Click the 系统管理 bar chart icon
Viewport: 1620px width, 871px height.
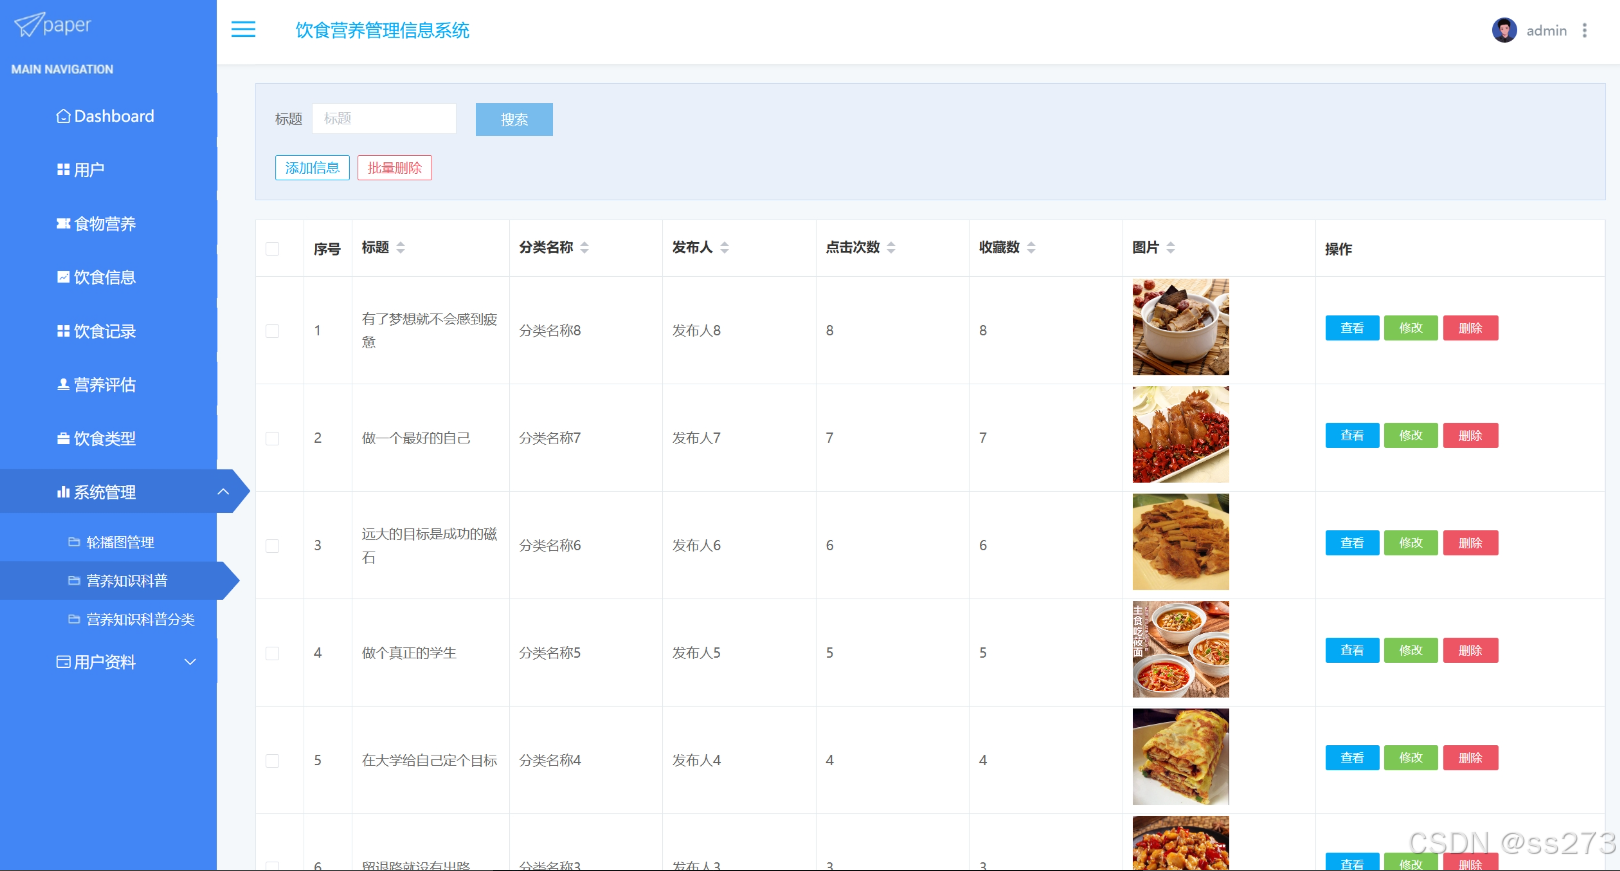63,492
